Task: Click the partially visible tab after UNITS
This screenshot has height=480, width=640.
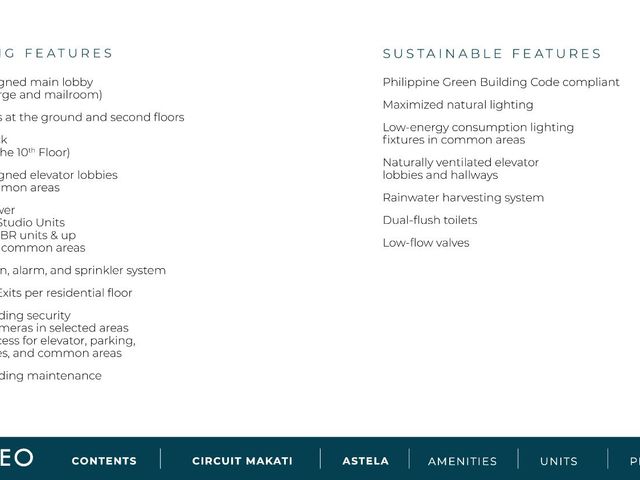Action: pyautogui.click(x=635, y=461)
